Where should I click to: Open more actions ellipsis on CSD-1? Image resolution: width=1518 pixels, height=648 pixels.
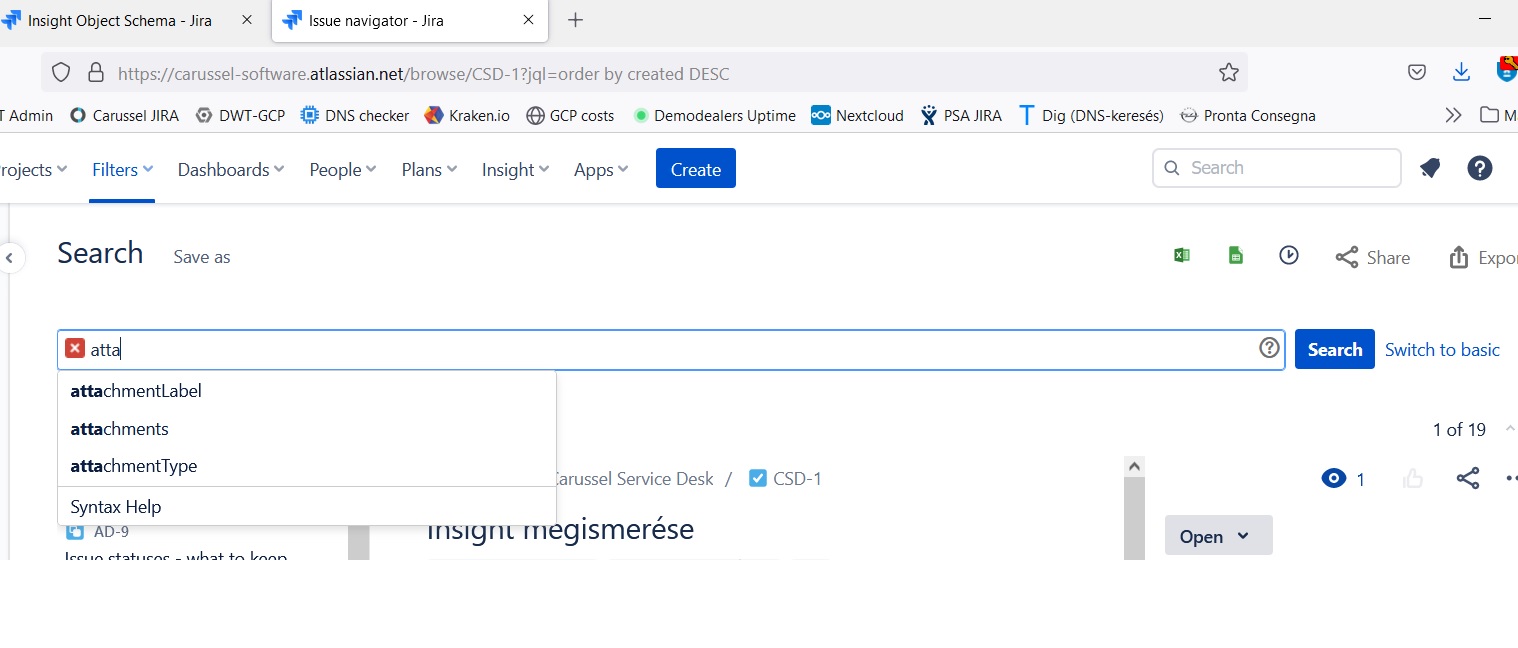coord(1512,478)
